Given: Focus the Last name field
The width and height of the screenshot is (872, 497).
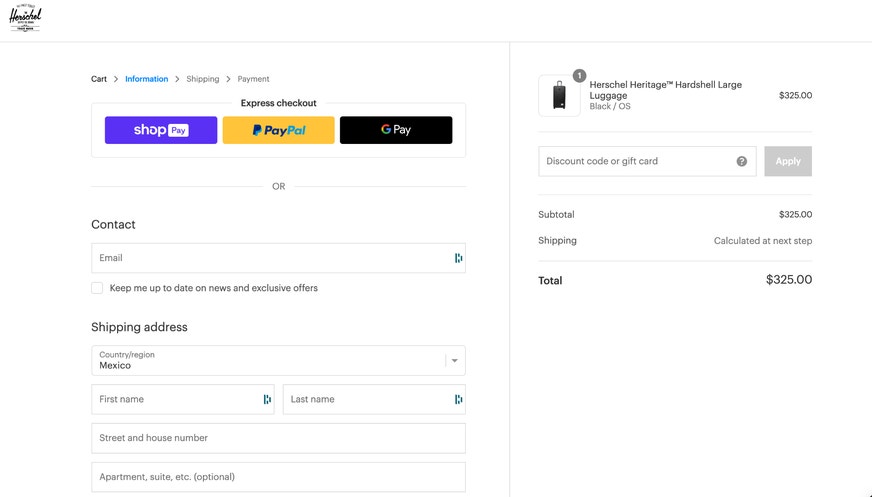Looking at the screenshot, I should (x=374, y=399).
